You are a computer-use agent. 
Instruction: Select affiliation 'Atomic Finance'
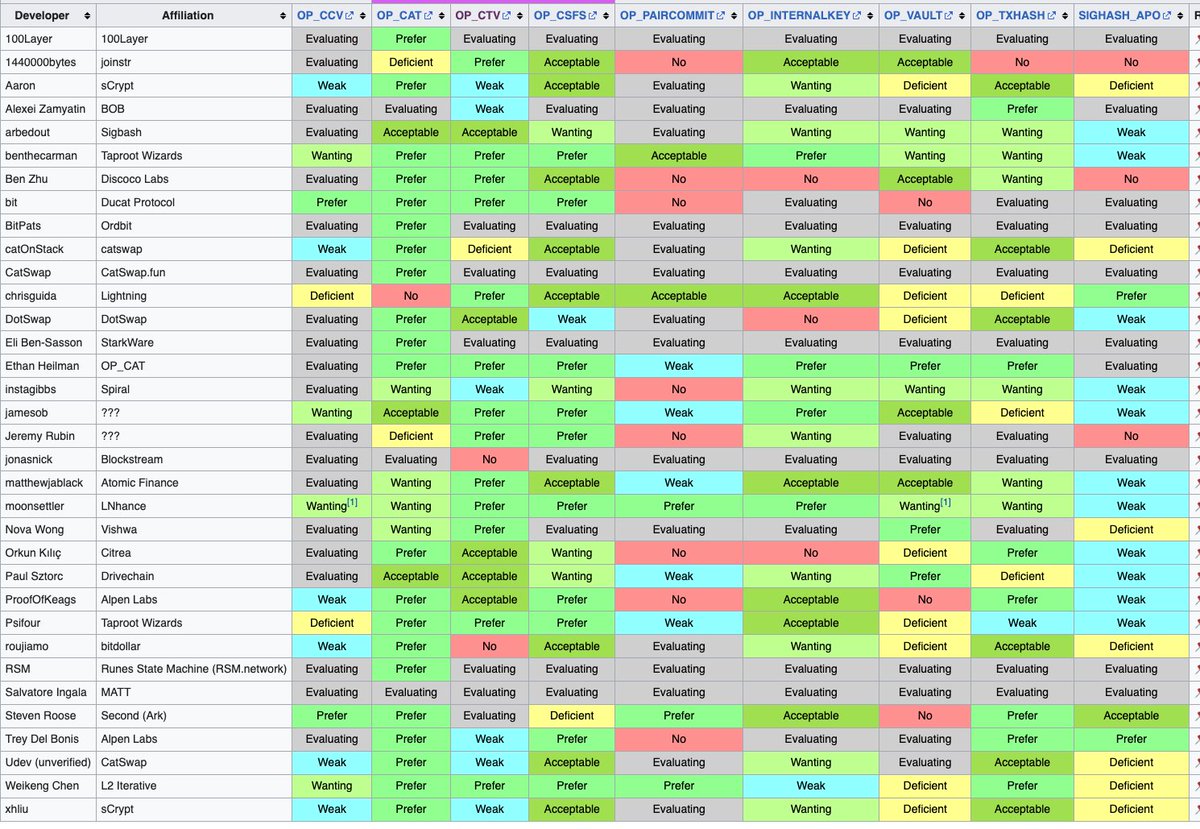[x=140, y=482]
